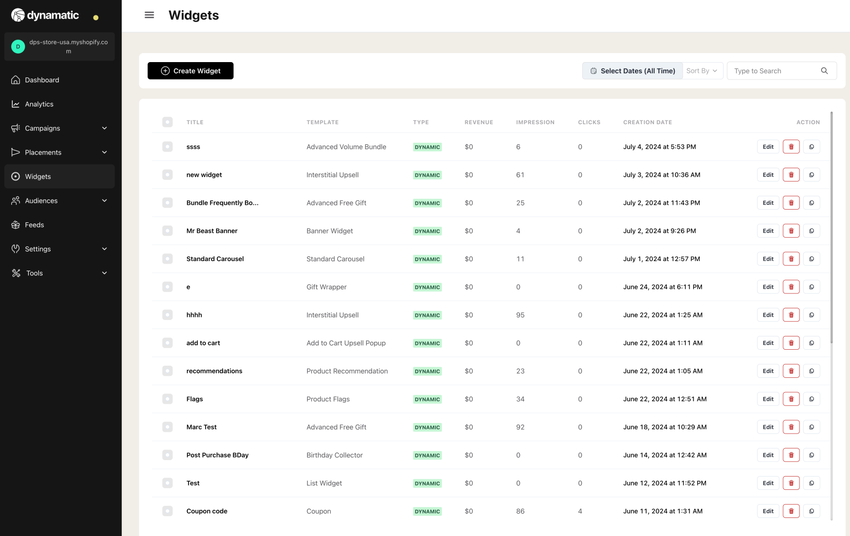850x536 pixels.
Task: Click the trash icon for Mr Beast Banner
Action: coord(791,231)
